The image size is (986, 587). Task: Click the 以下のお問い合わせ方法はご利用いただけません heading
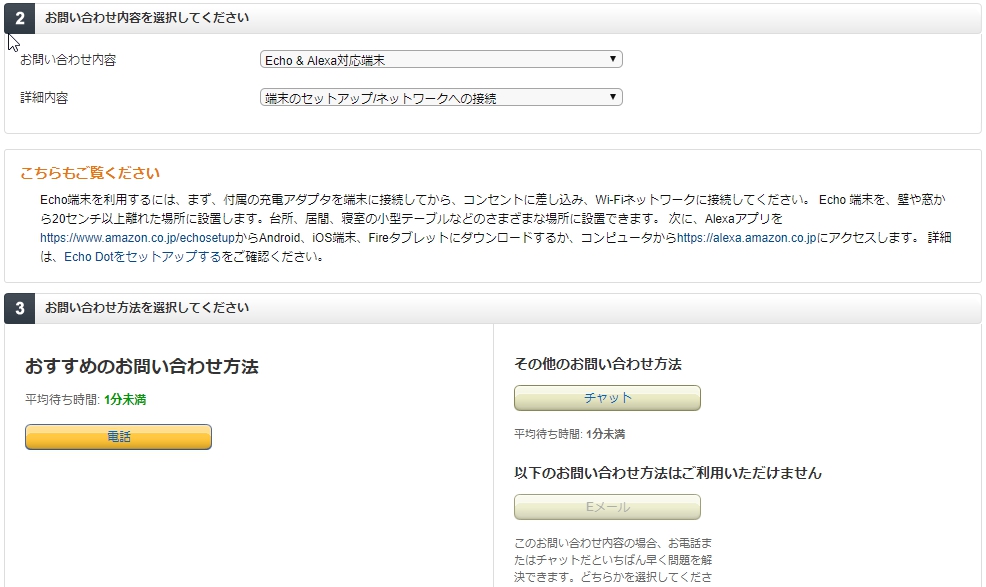[667, 473]
